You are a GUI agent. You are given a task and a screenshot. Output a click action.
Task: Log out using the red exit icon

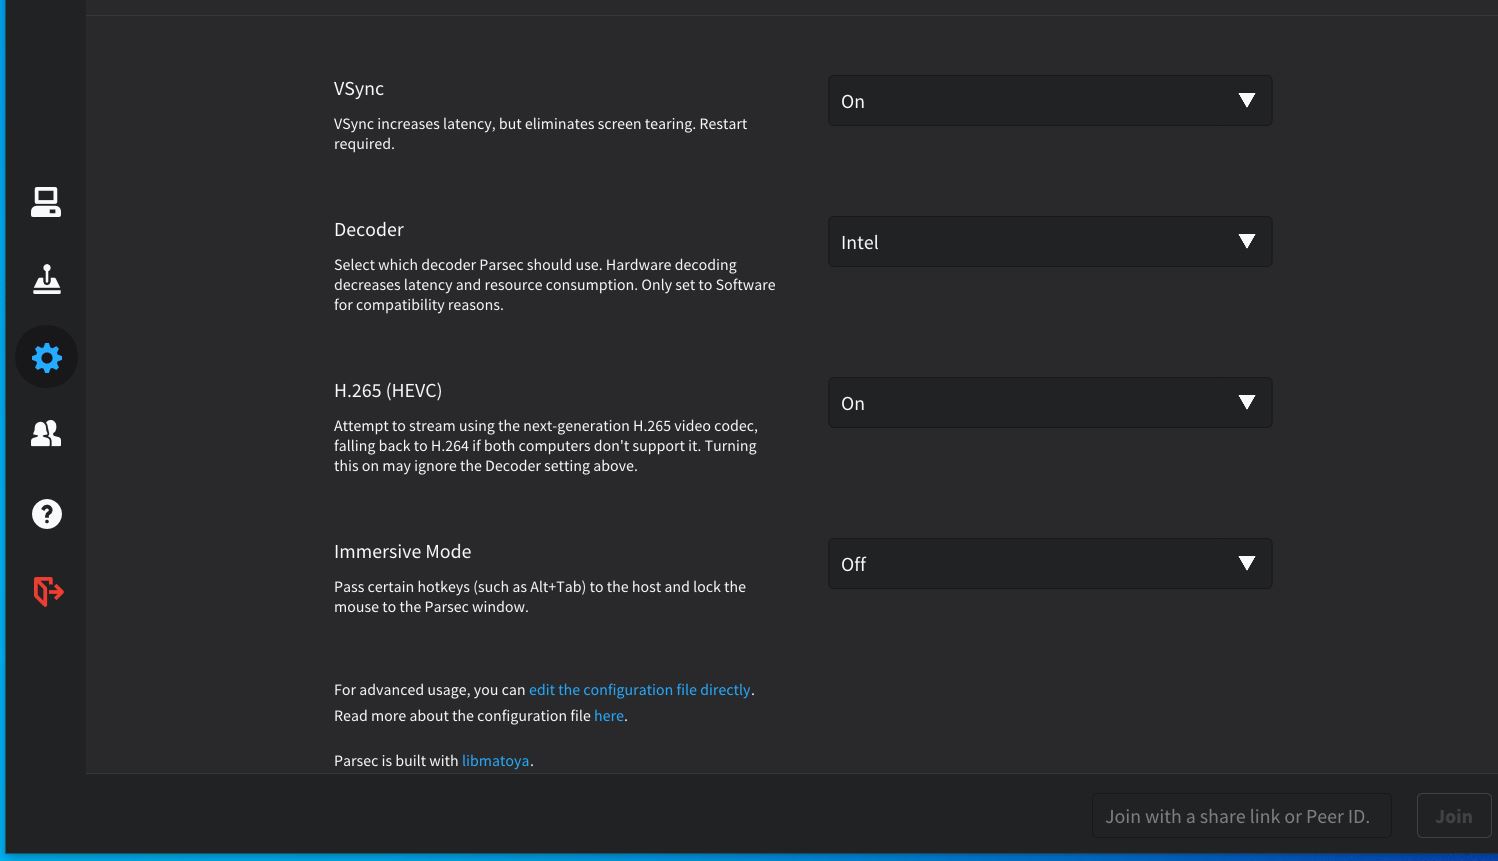(x=46, y=591)
